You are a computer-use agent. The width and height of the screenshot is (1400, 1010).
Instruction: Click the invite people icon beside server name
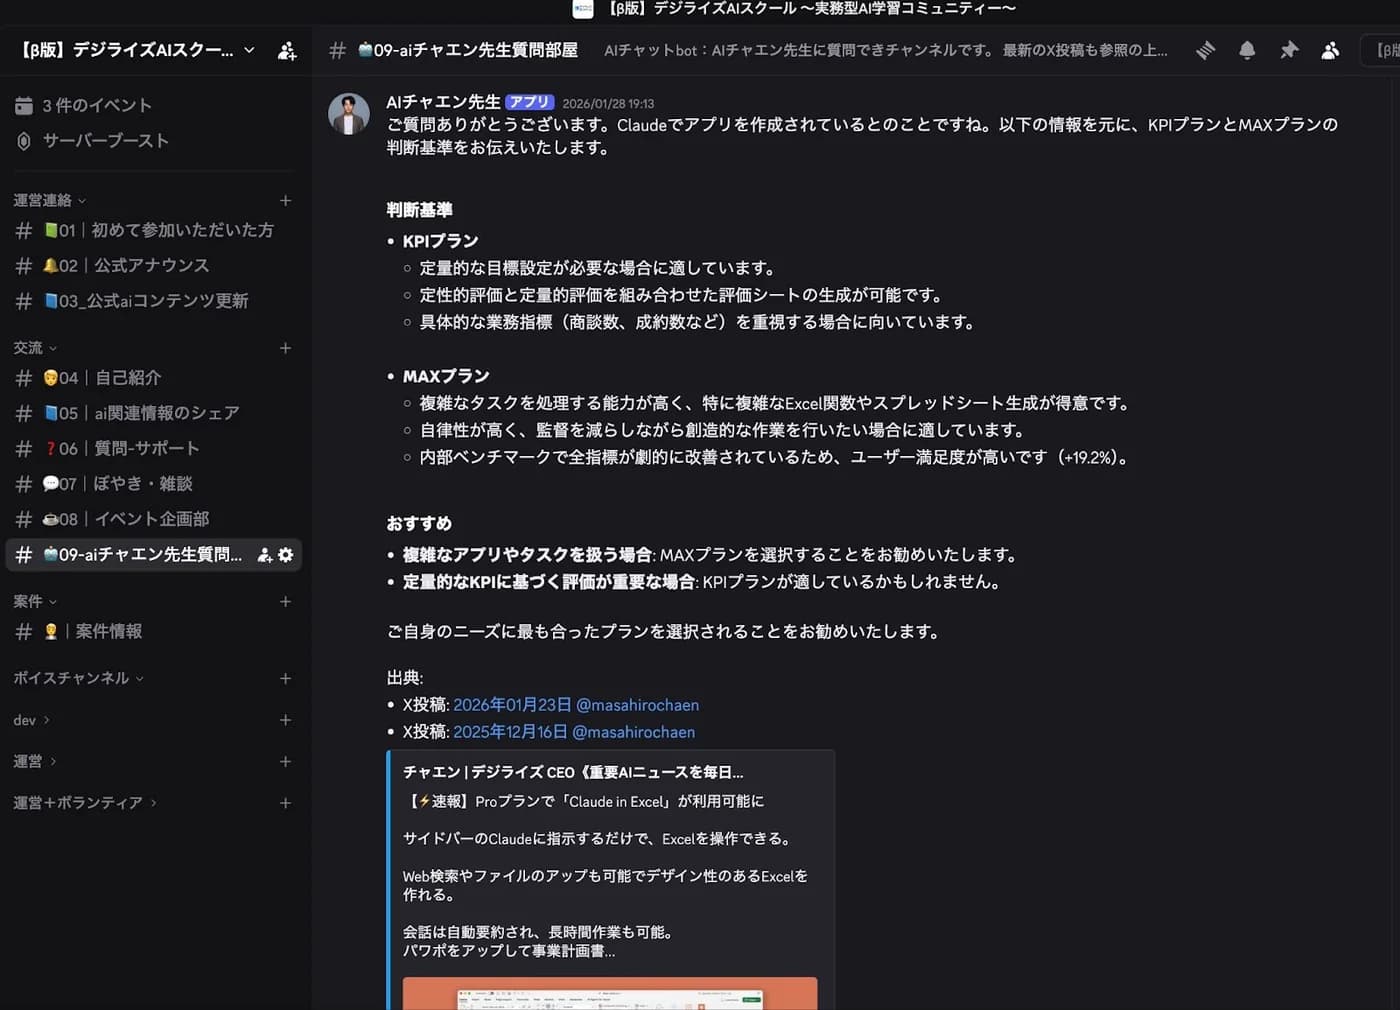(287, 51)
